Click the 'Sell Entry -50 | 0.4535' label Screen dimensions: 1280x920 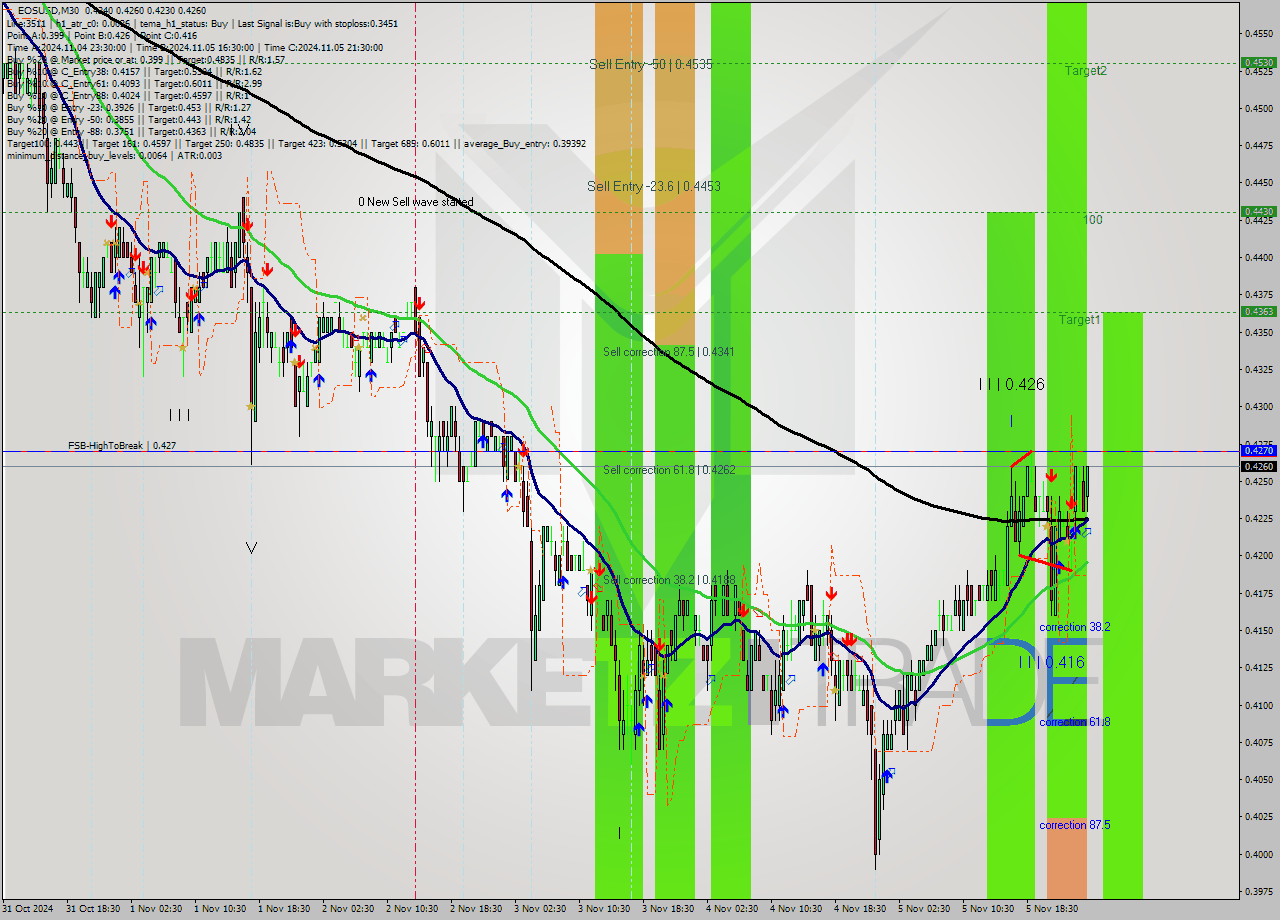[x=651, y=64]
